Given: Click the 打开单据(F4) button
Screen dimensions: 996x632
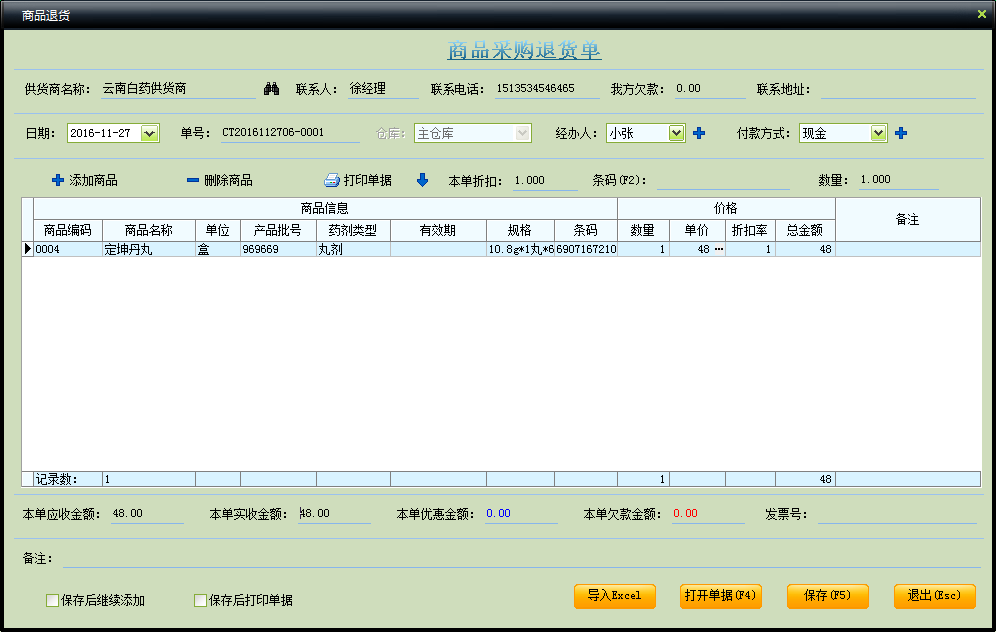Looking at the screenshot, I should point(720,596).
